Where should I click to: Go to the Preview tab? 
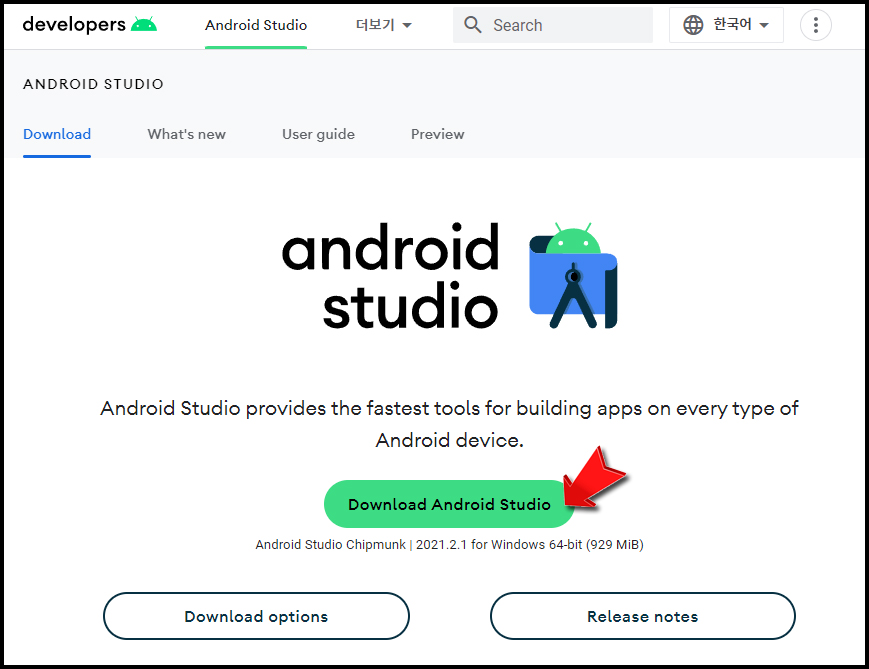tap(437, 134)
